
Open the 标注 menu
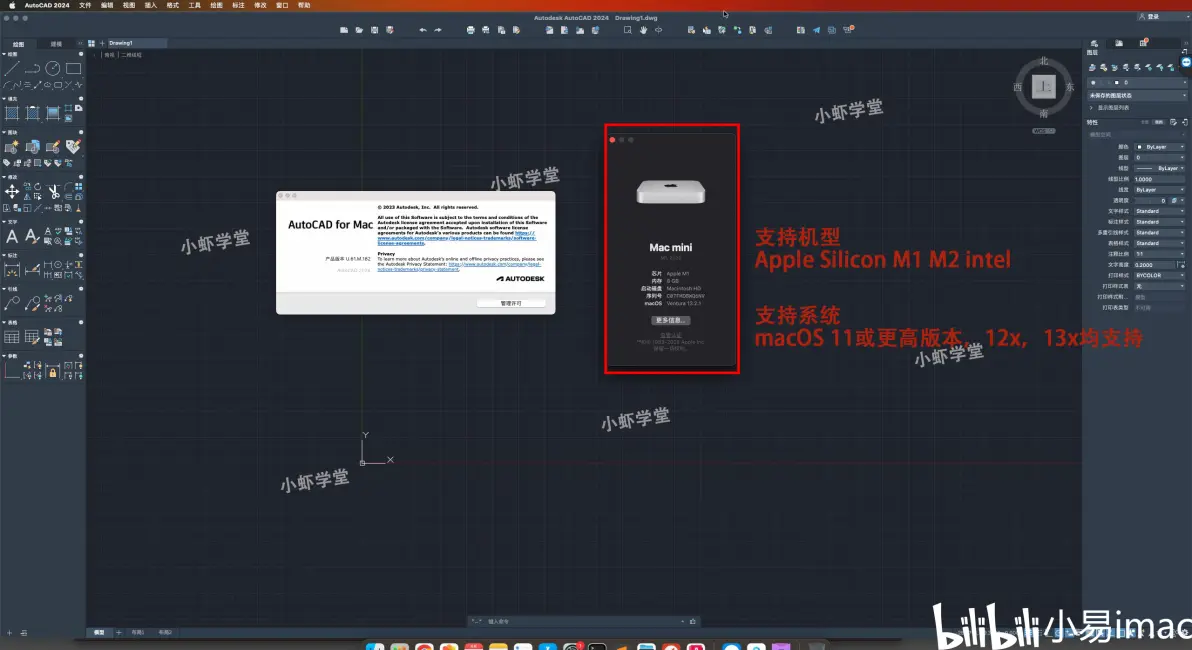(x=238, y=5)
